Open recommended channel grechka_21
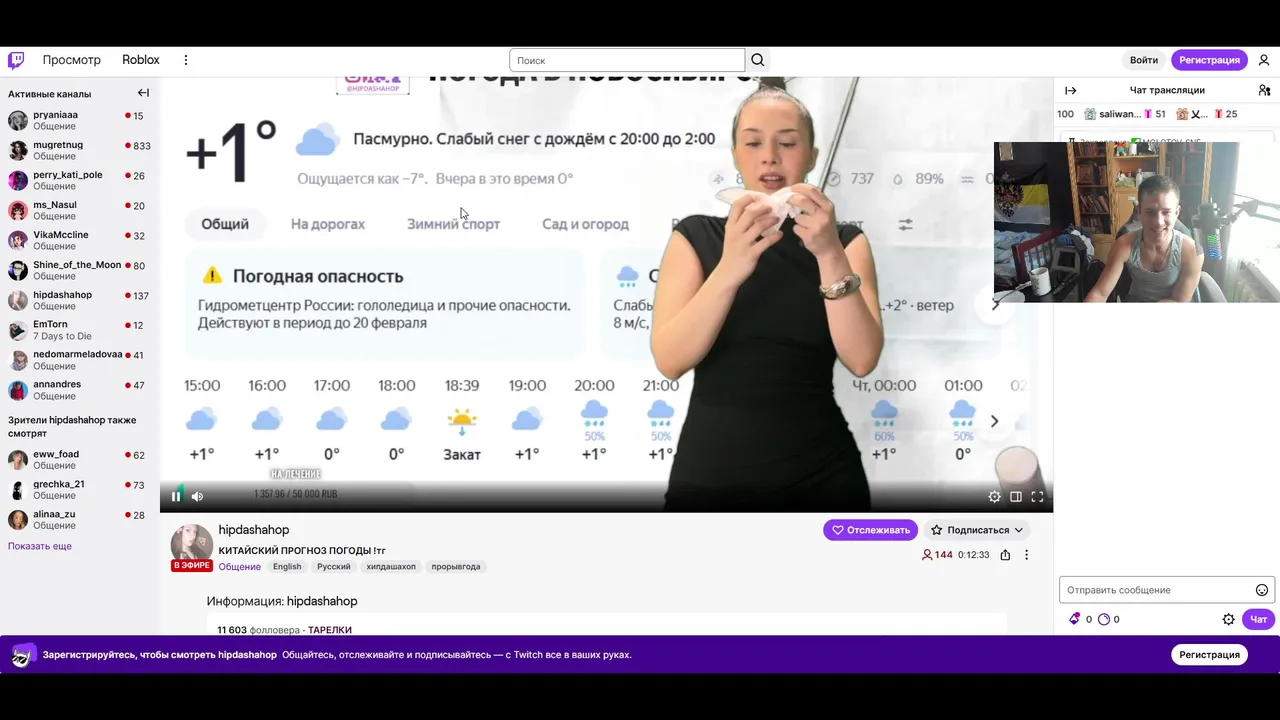This screenshot has width=1280, height=720. [x=80, y=489]
